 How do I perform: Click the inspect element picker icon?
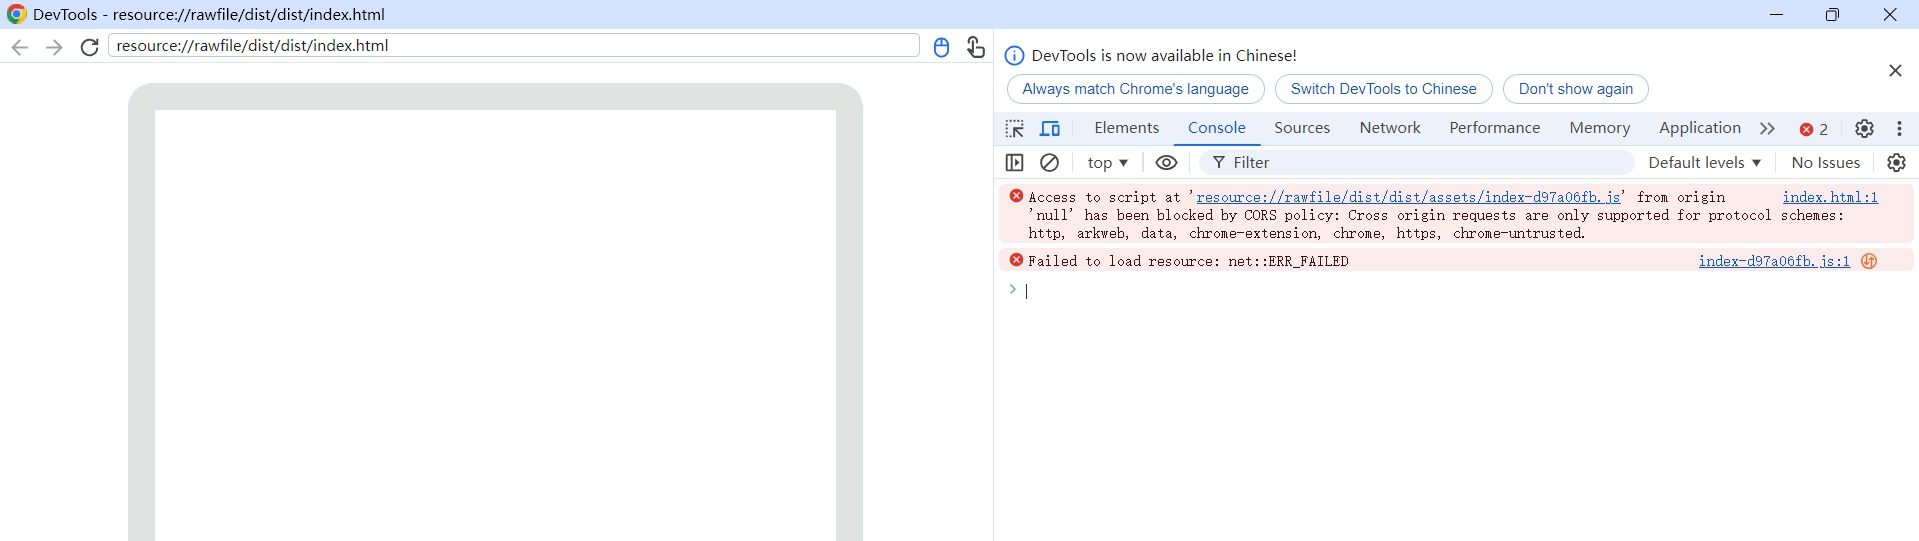[1014, 129]
